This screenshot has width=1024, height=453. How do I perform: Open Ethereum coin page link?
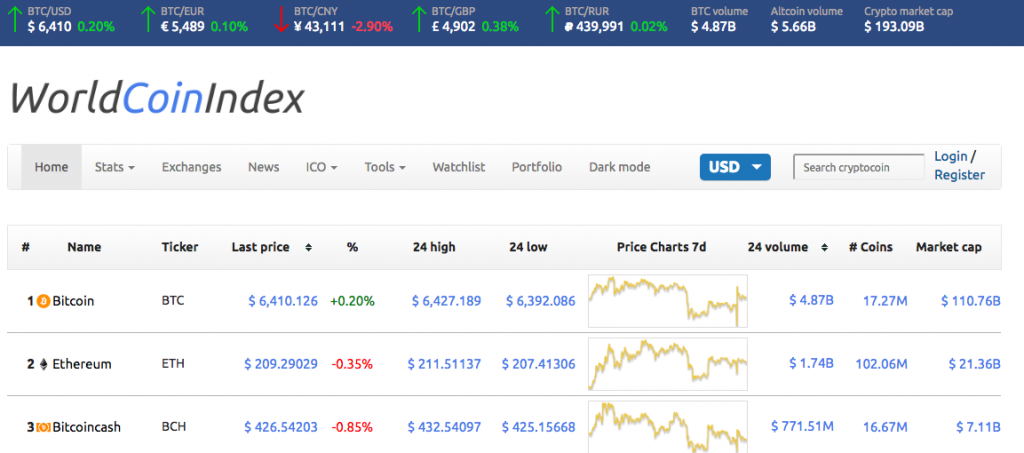coord(82,364)
